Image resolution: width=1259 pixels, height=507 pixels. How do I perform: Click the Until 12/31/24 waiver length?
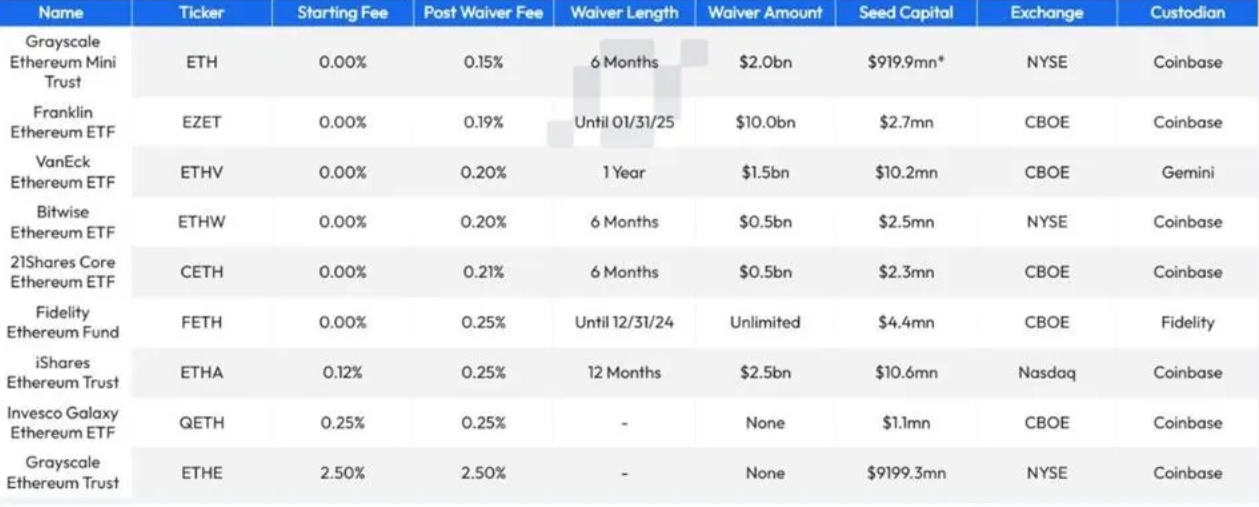click(x=624, y=322)
